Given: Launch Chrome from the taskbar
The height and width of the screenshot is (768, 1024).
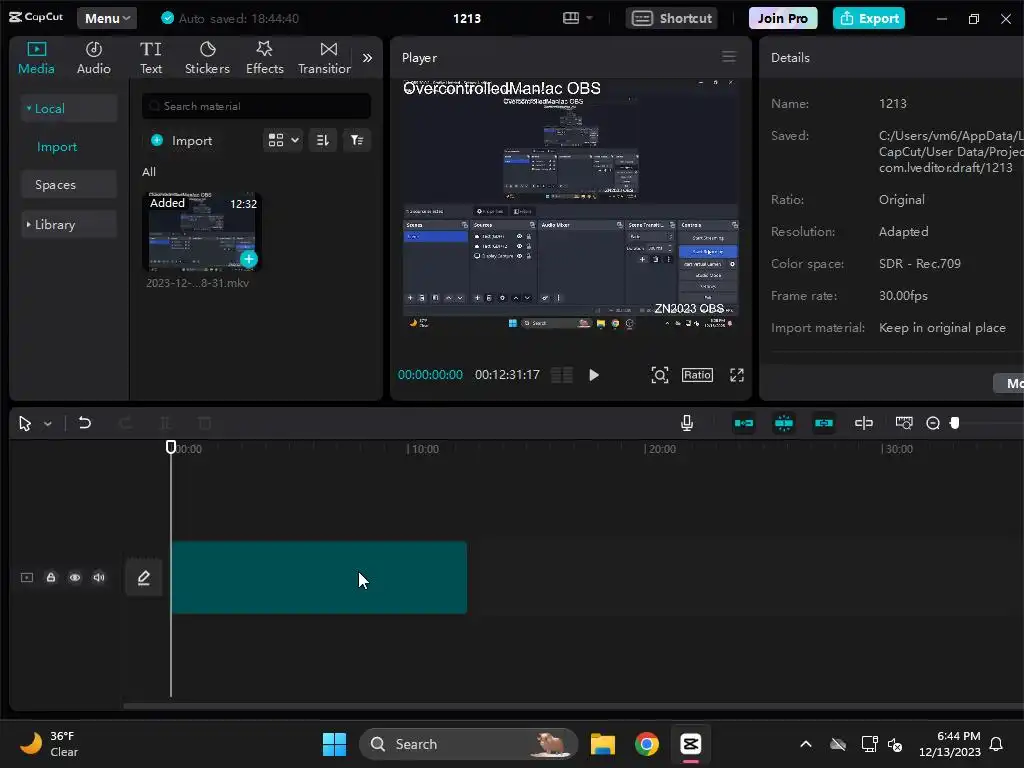Looking at the screenshot, I should 647,744.
